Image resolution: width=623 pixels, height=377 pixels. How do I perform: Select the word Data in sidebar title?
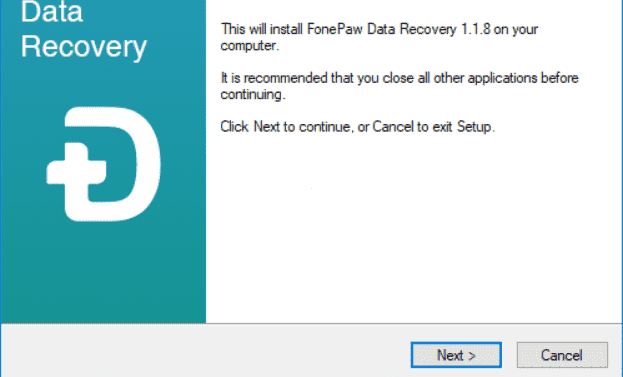52,11
